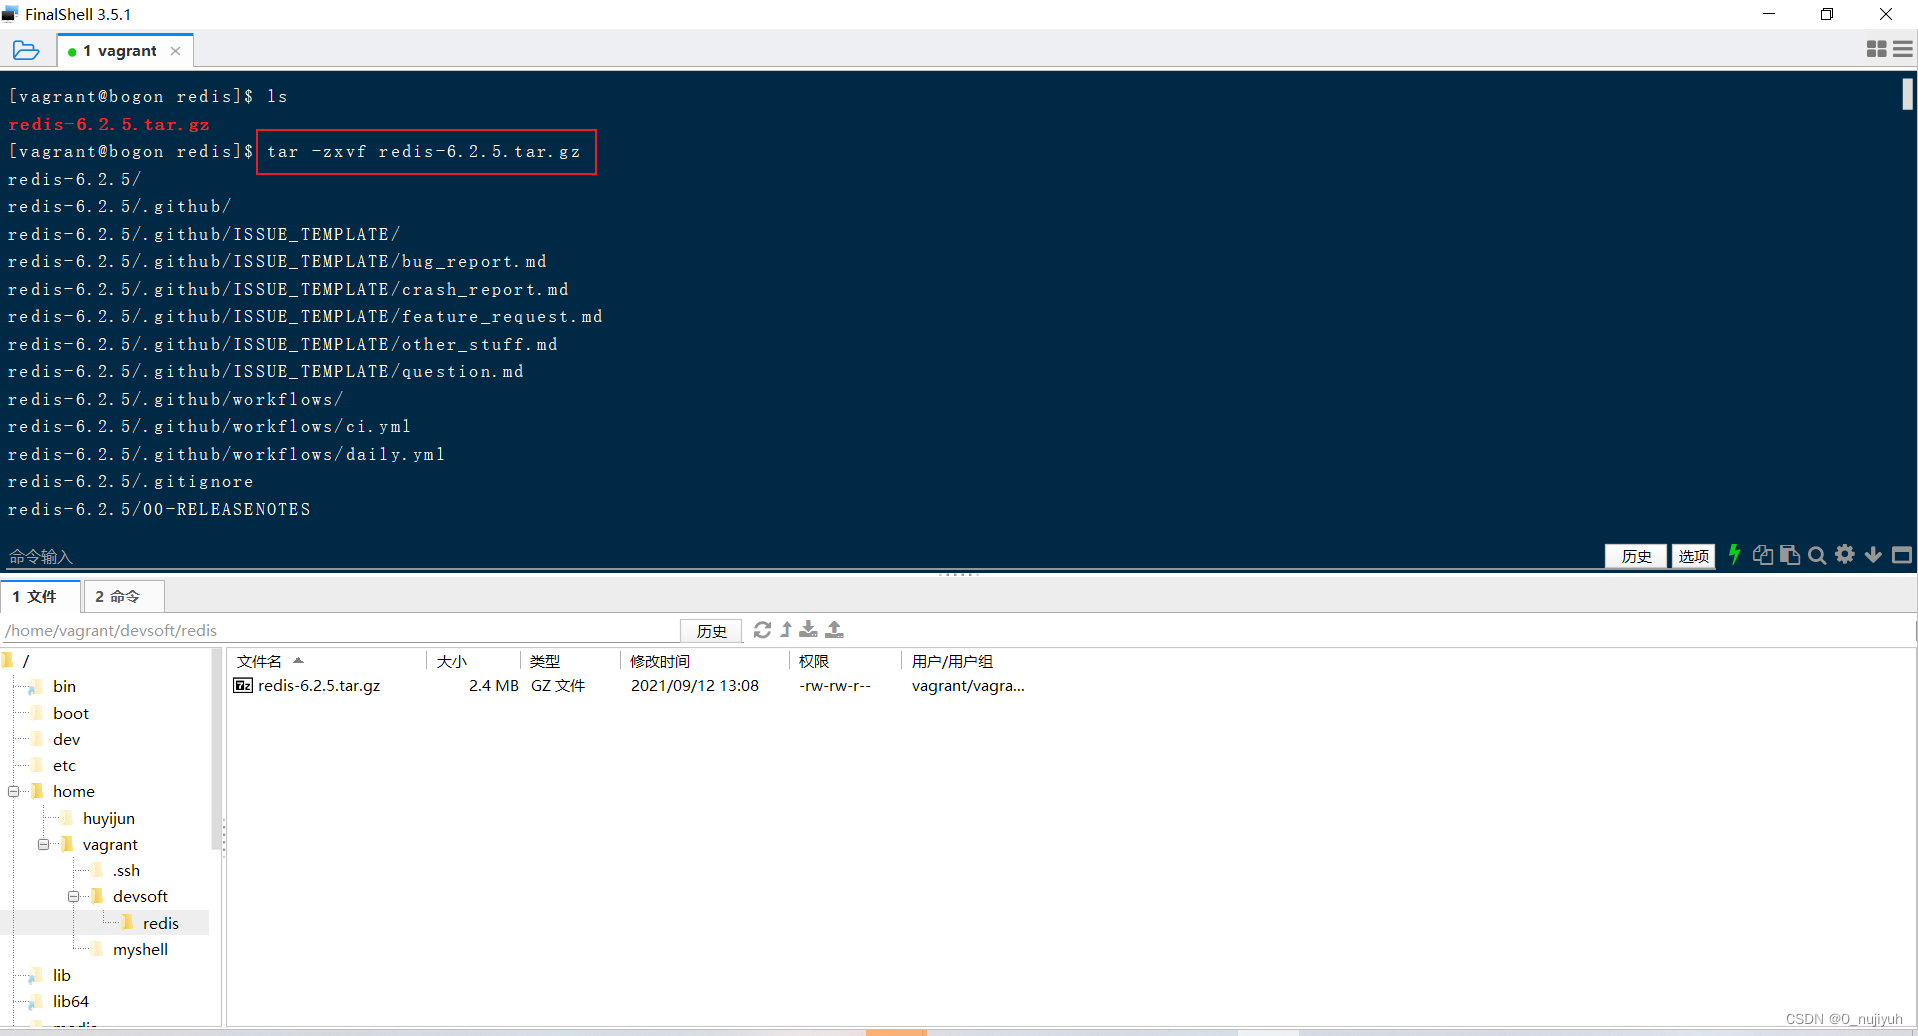Sort by 修改时间 column header
Viewport: 1918px width, 1036px height.
pos(705,662)
